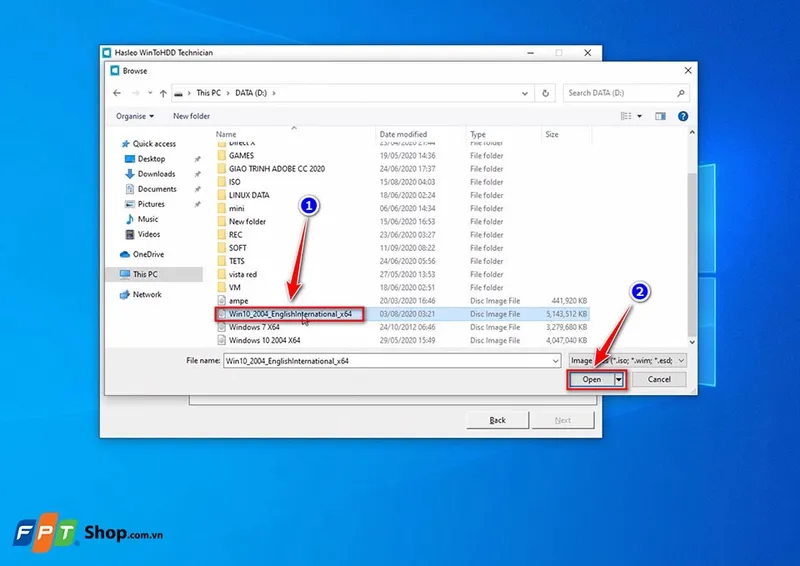The height and width of the screenshot is (566, 800).
Task: Sort files by Size column header
Action: click(552, 134)
